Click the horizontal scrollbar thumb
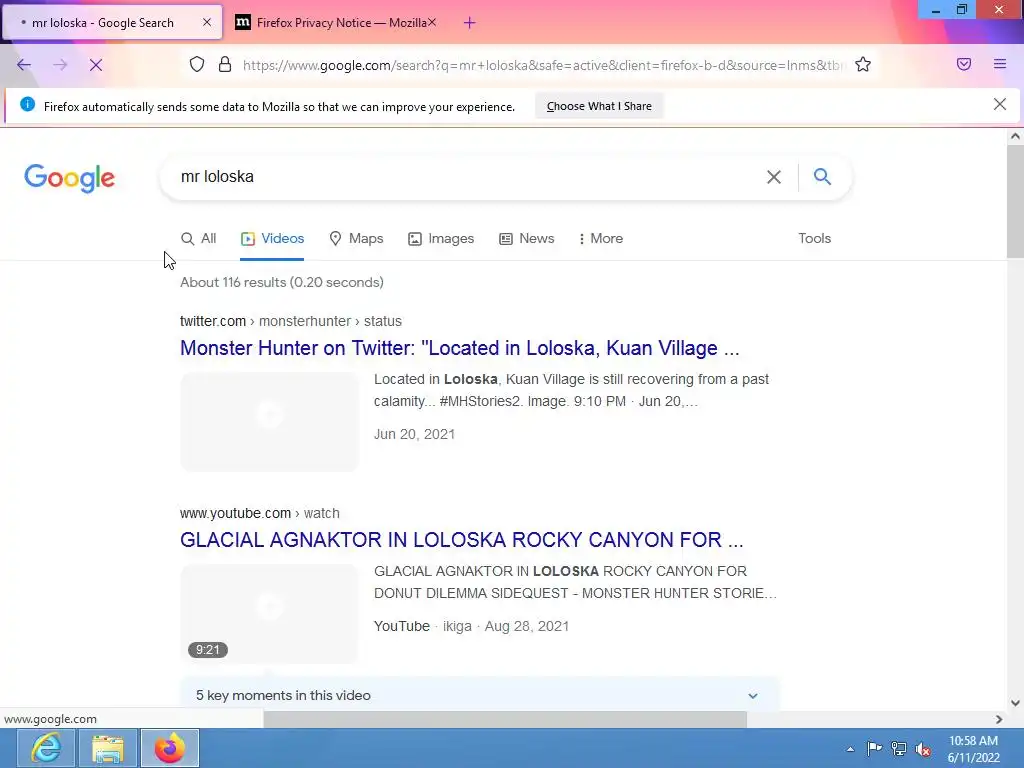The image size is (1024, 768). pos(505,719)
